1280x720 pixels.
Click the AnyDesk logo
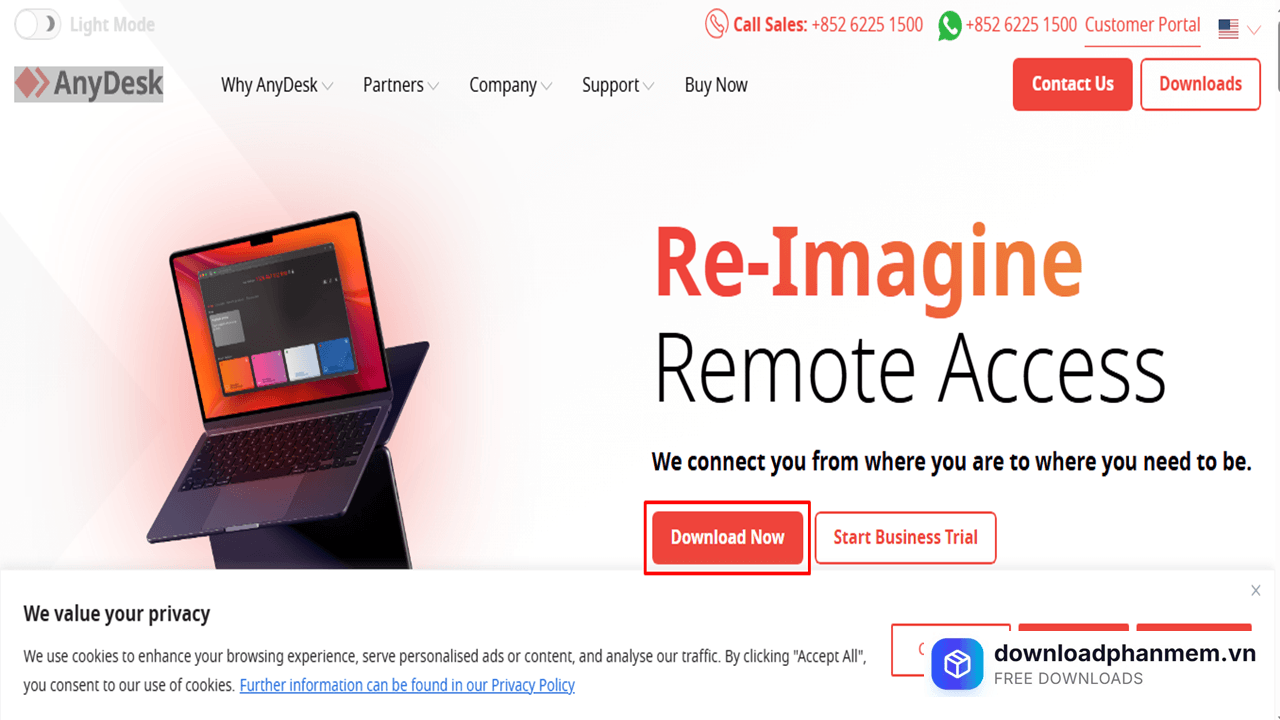89,85
